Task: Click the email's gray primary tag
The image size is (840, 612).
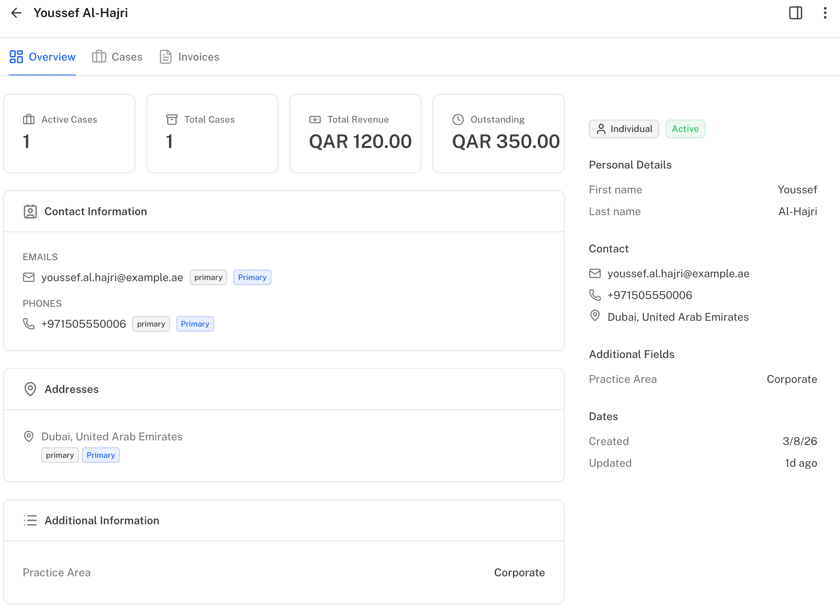Action: click(208, 277)
